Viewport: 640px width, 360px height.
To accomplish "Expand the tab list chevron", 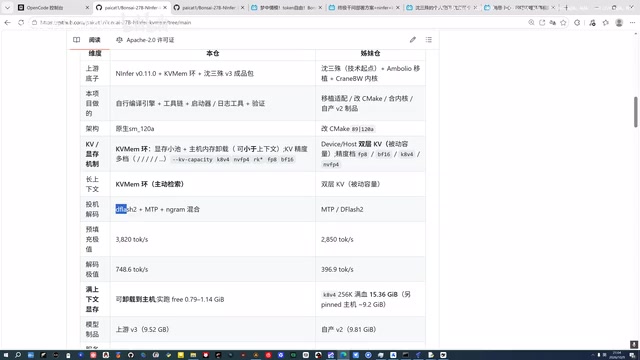I will [x=7, y=7].
